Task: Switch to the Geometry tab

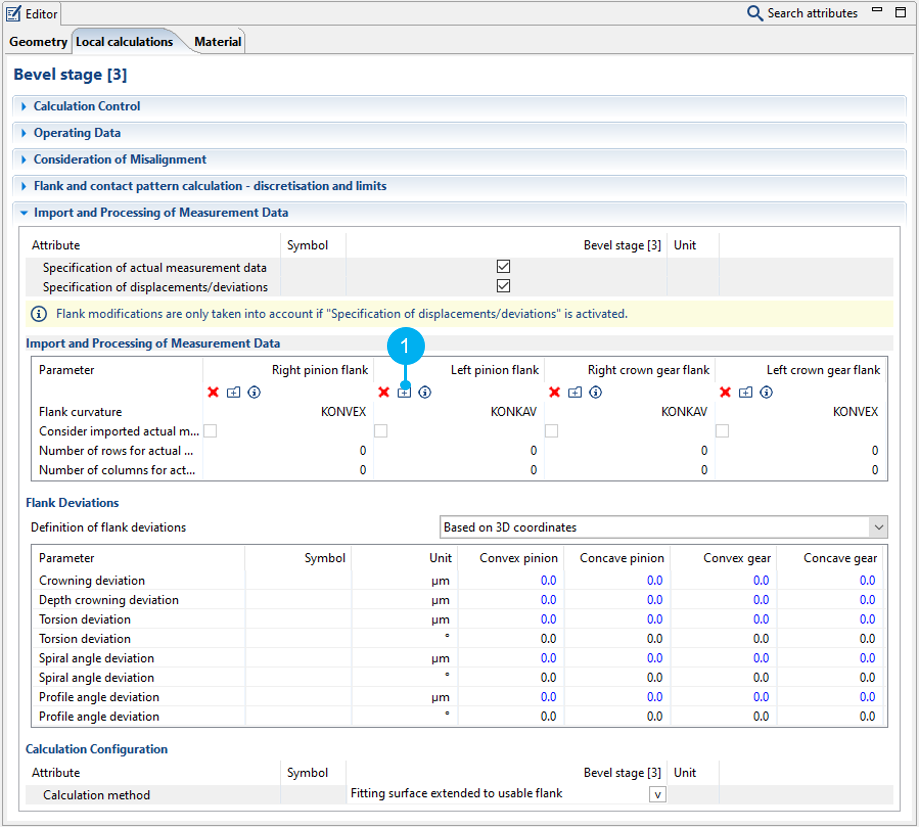Action: pyautogui.click(x=37, y=41)
